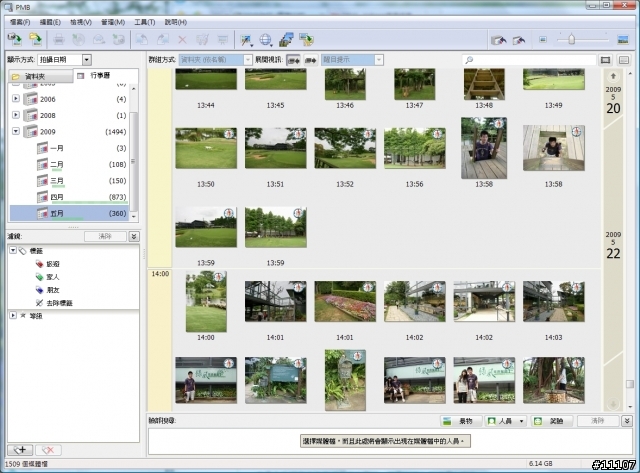
Task: Click the scenery filter button
Action: 461,421
